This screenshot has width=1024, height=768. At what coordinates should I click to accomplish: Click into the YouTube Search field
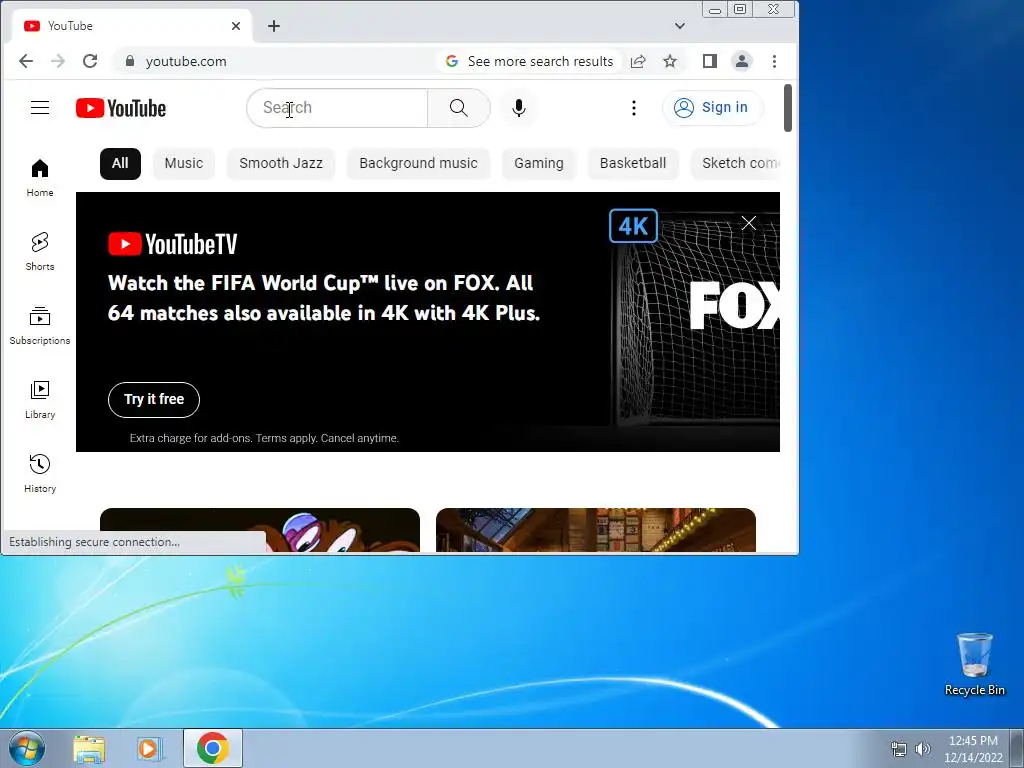(337, 108)
